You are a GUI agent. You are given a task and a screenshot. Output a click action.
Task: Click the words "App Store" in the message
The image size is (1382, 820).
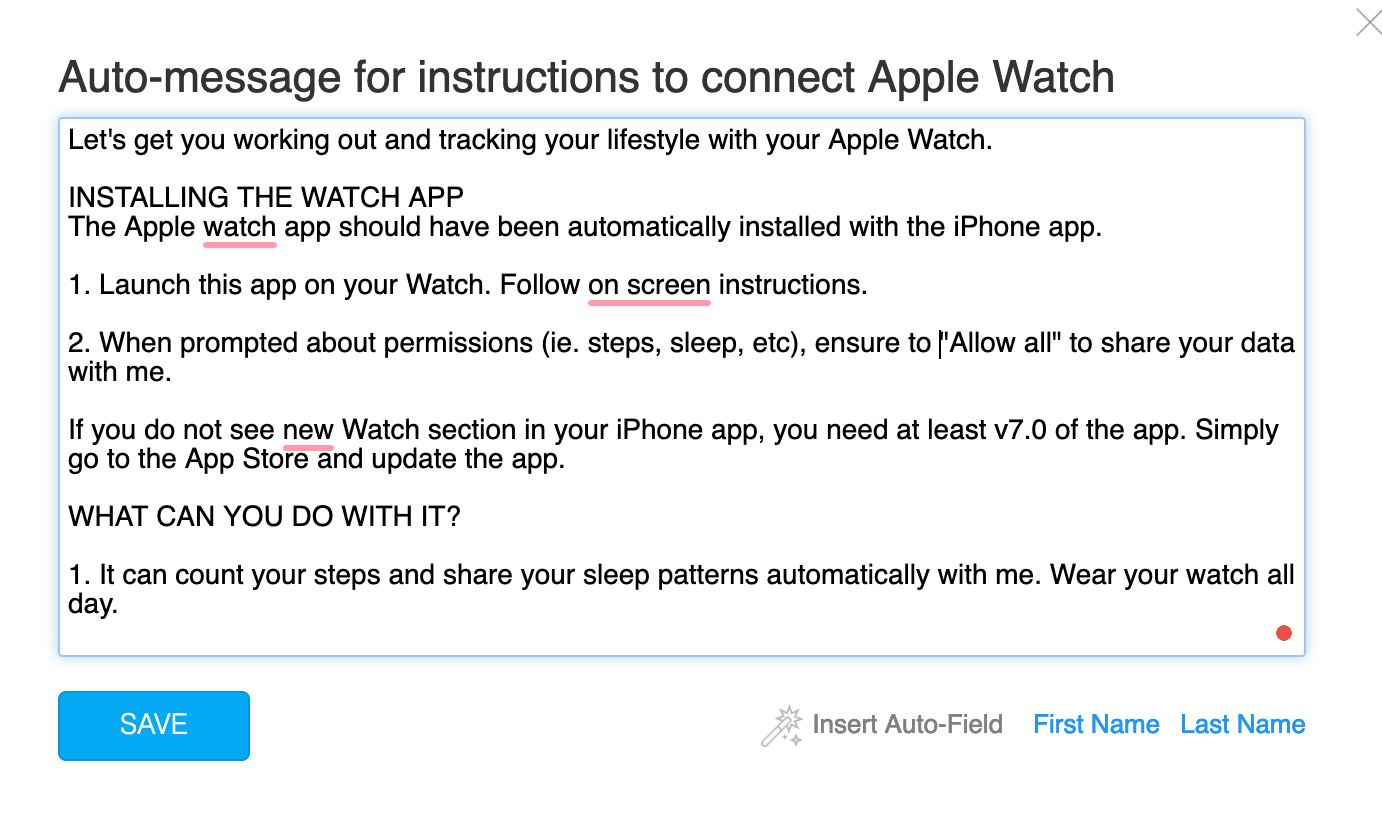247,460
